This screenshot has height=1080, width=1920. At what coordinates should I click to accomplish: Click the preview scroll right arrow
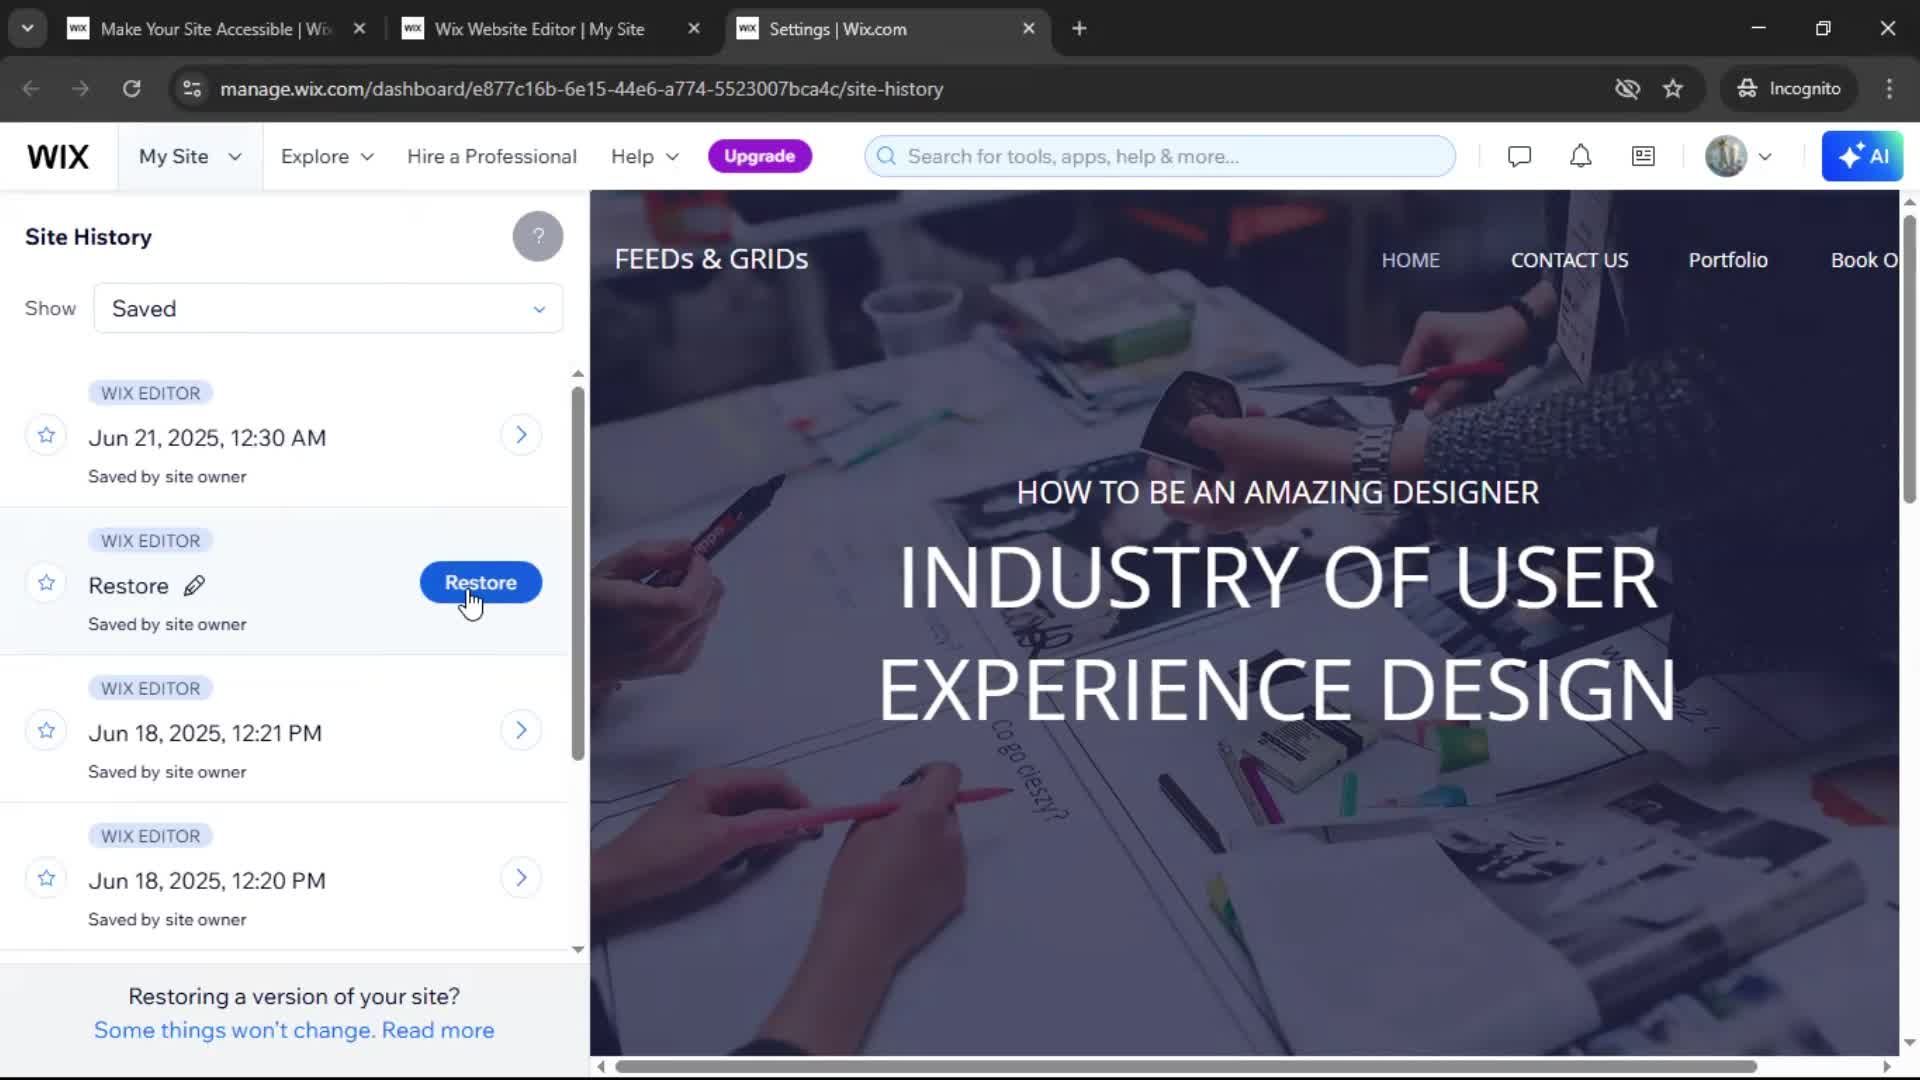click(x=1886, y=1066)
